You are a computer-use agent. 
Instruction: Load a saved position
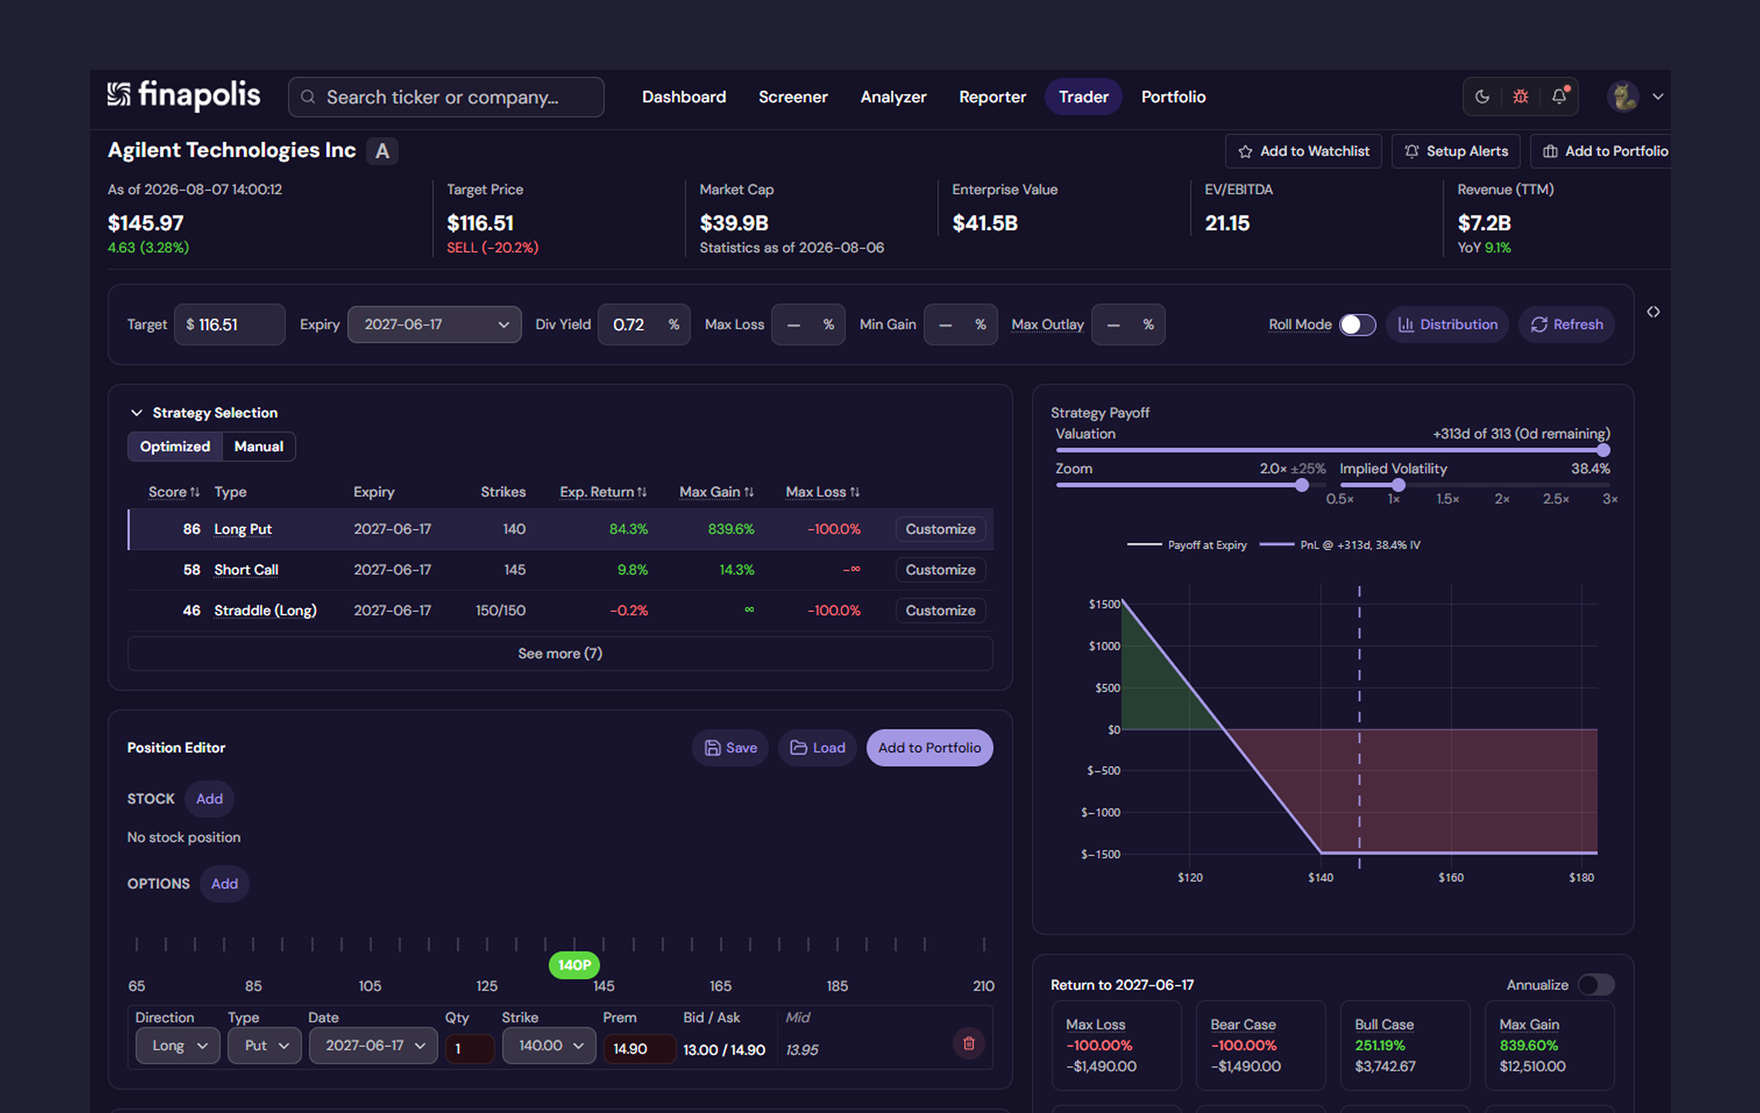(817, 748)
